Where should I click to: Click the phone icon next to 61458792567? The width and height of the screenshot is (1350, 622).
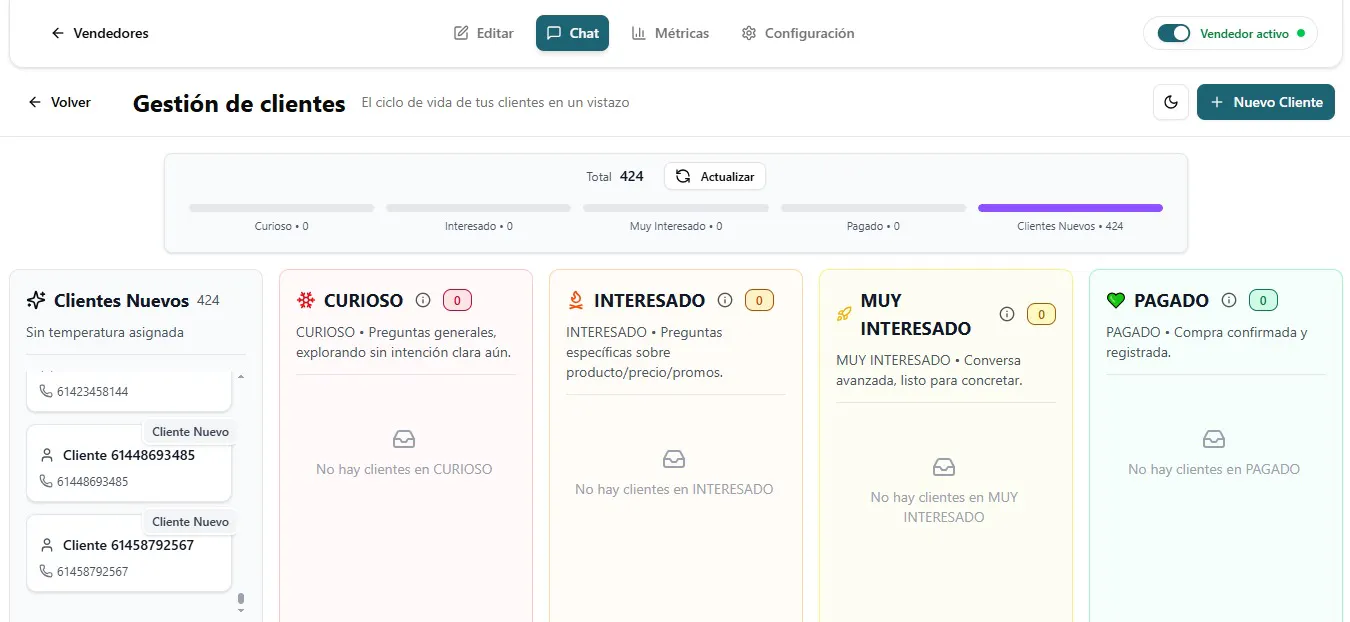coord(45,571)
